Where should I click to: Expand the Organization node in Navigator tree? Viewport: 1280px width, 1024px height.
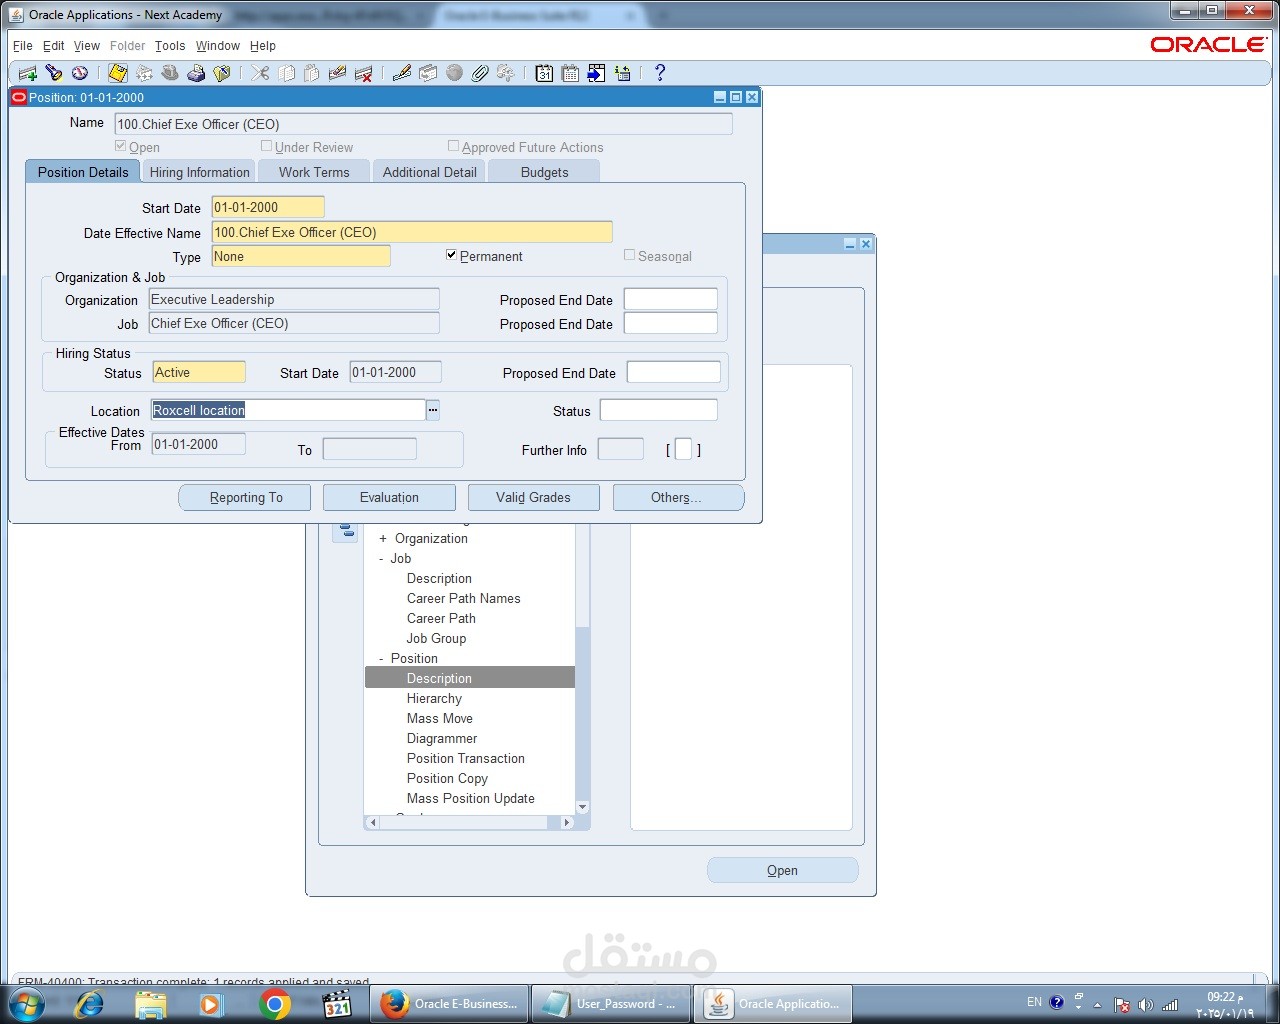(x=382, y=538)
